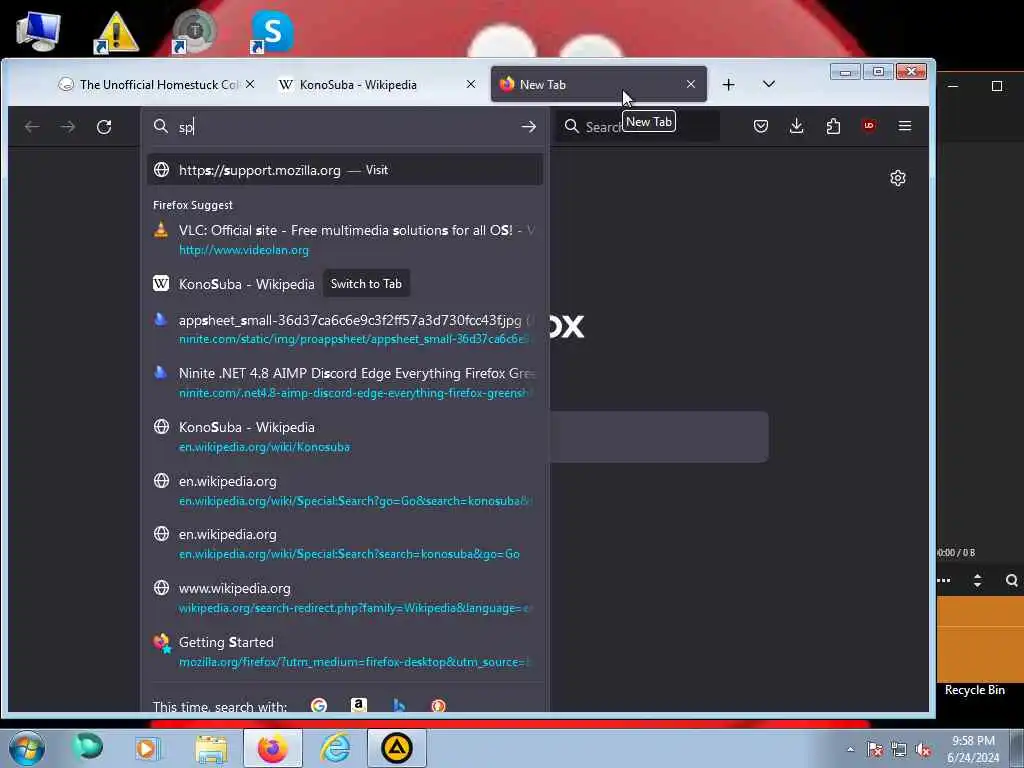This screenshot has height=768, width=1024.
Task: Reload the page with the refresh icon
Action: click(x=104, y=127)
